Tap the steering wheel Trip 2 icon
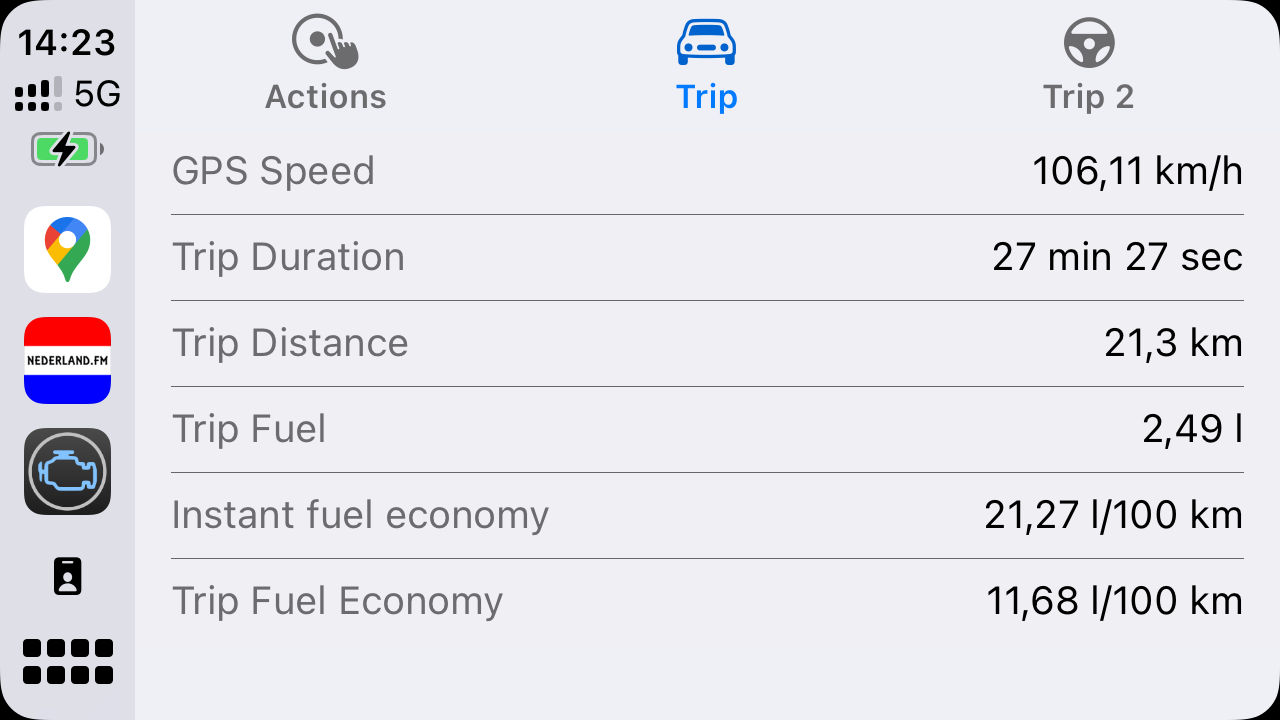Image resolution: width=1280 pixels, height=720 pixels. (1088, 44)
